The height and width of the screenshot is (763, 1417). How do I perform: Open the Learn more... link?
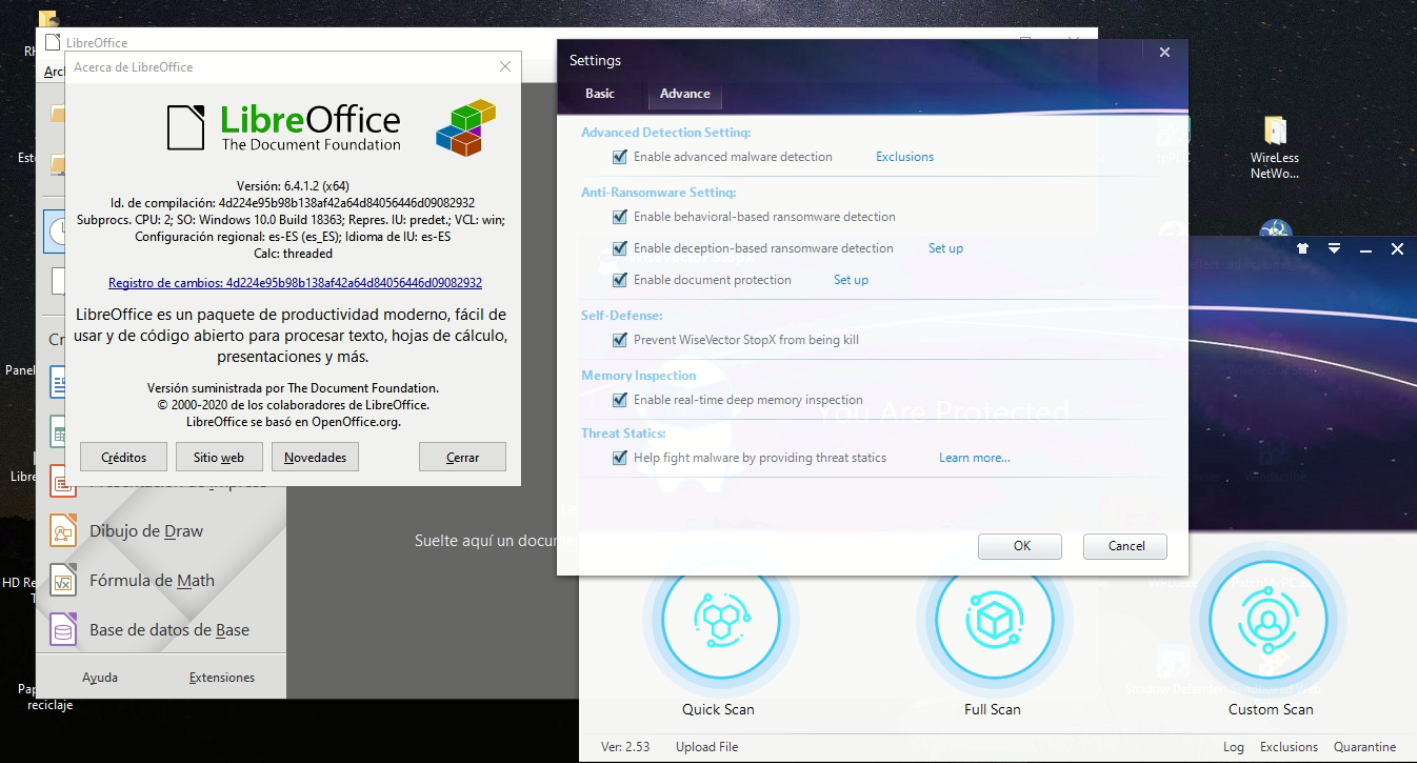click(x=974, y=458)
